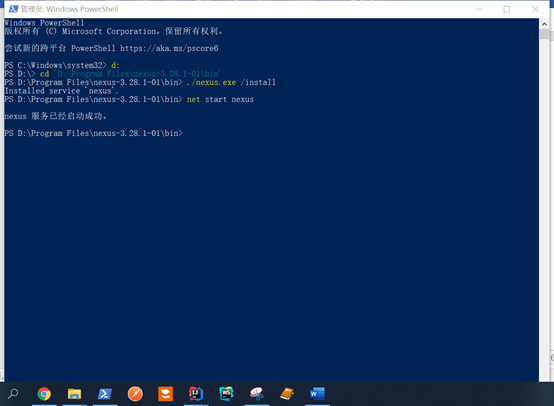Click the last prompt line in the terminal
This screenshot has height=406, width=554.
[93, 133]
